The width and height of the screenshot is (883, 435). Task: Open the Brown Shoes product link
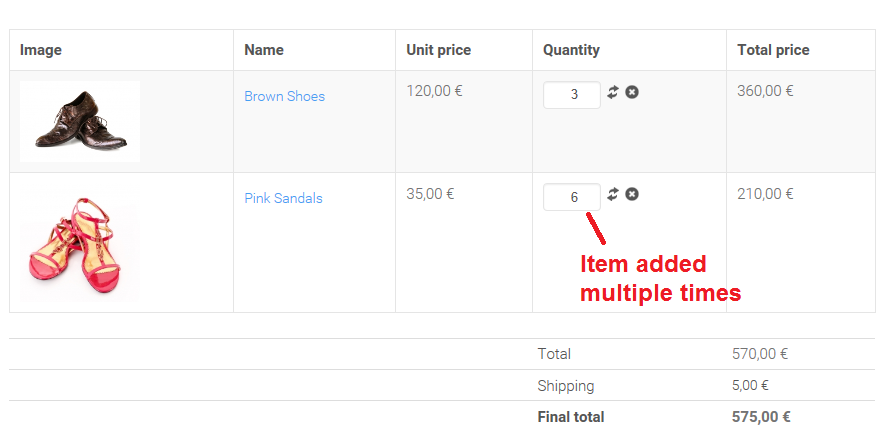point(284,96)
